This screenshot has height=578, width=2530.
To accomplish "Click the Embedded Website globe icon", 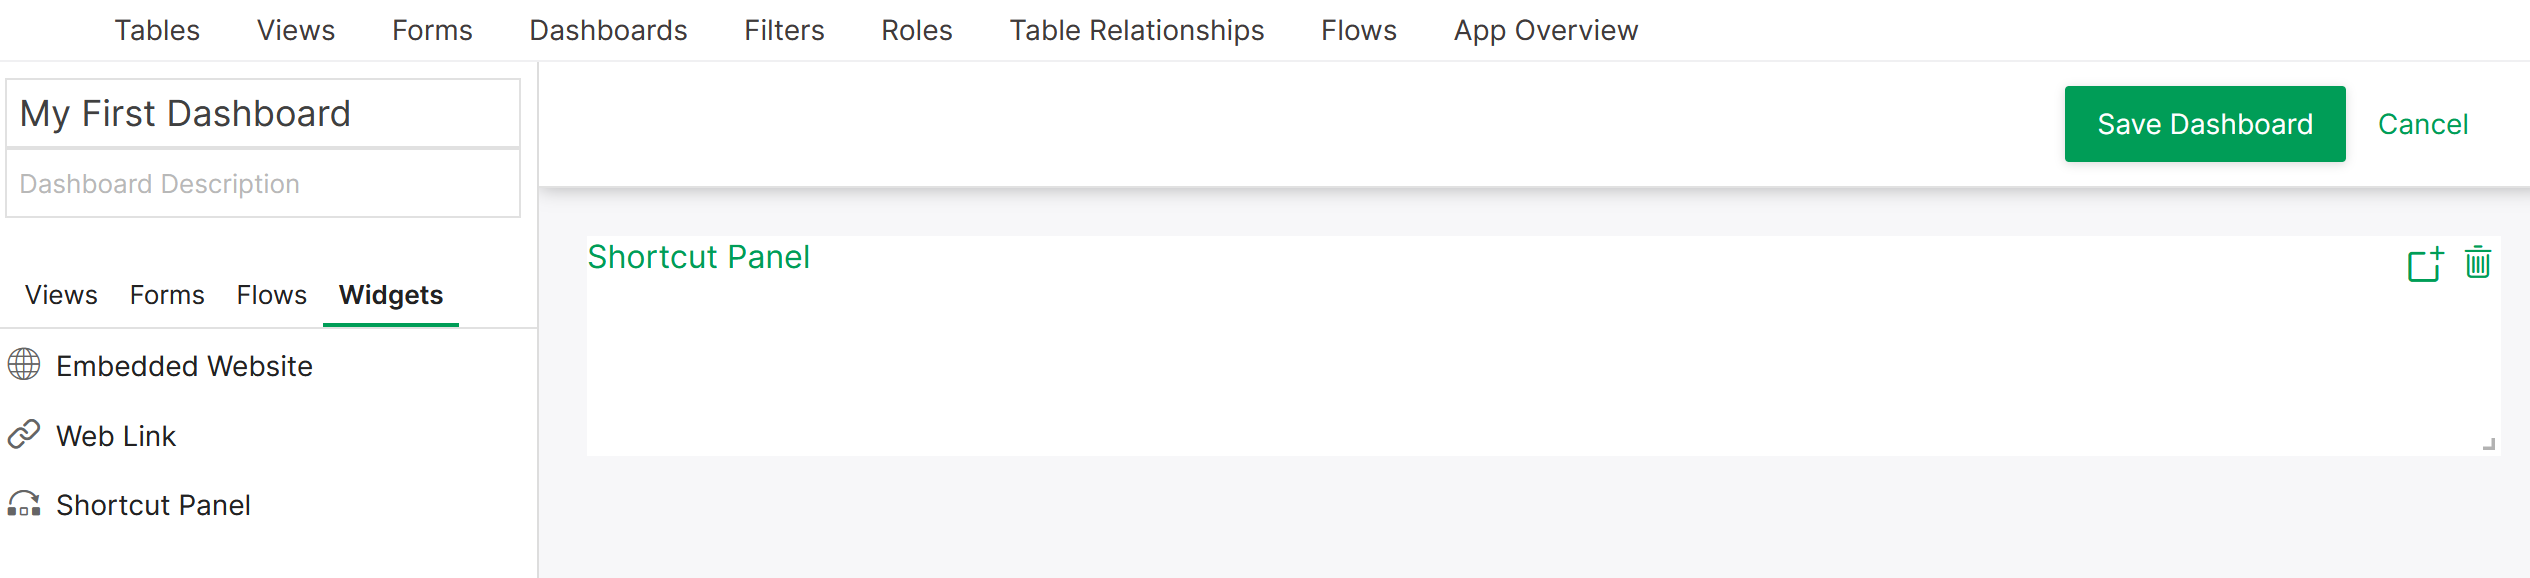I will tap(26, 366).
